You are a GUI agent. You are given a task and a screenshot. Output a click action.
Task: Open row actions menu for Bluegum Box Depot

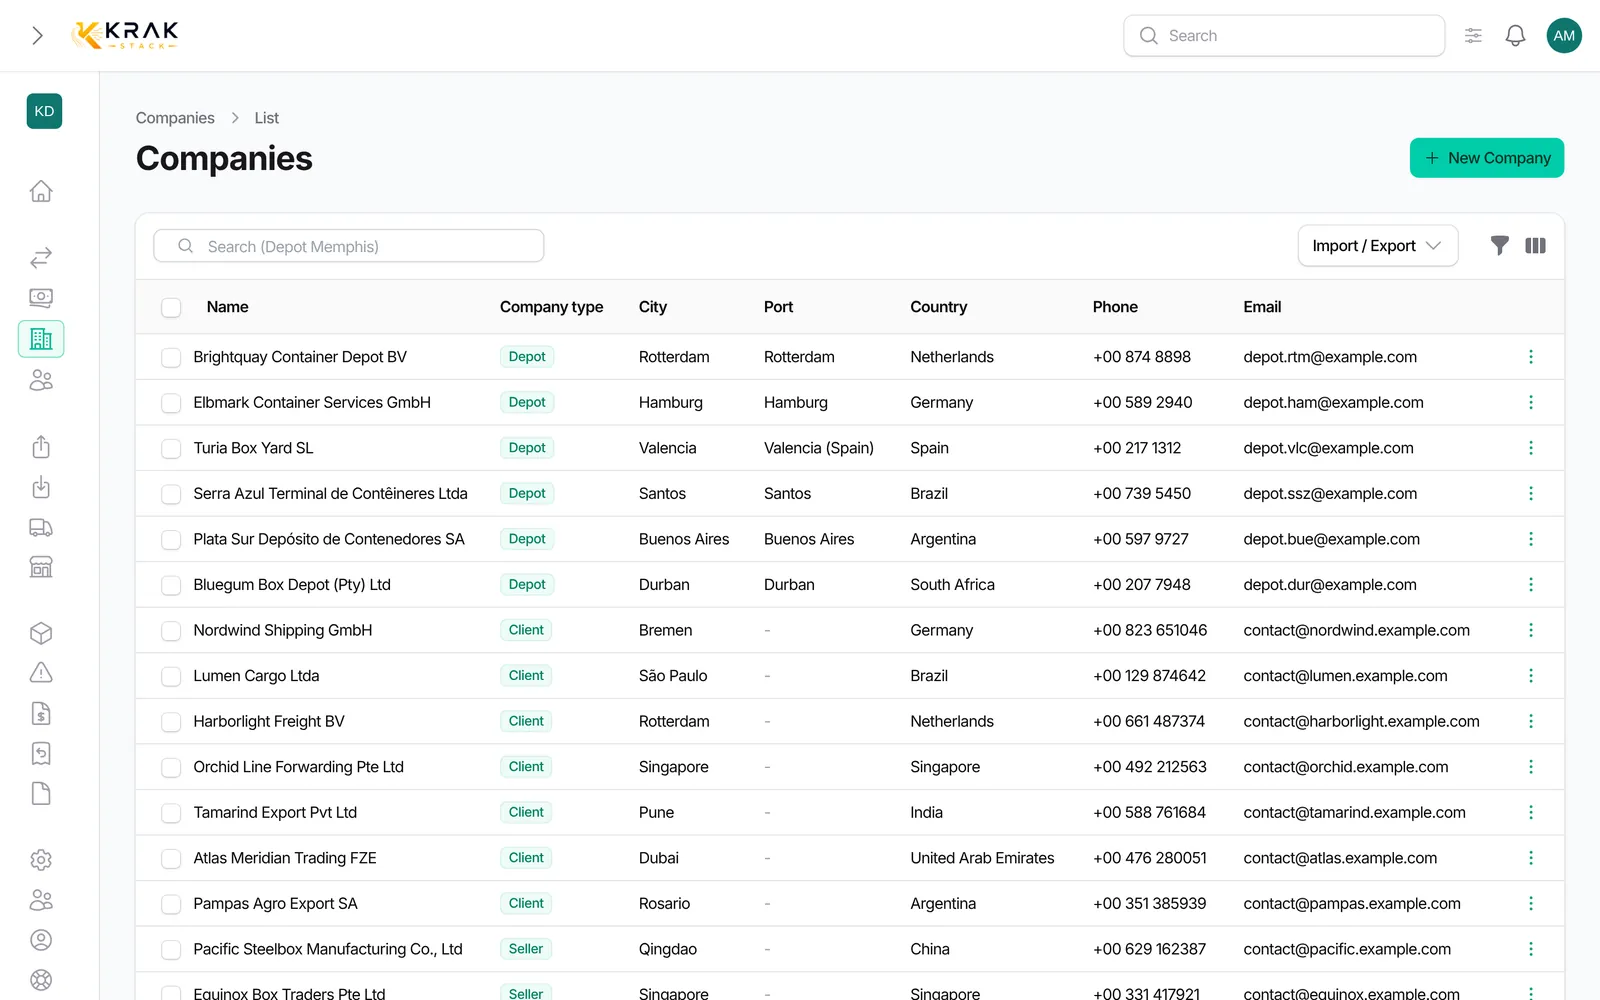click(1530, 585)
